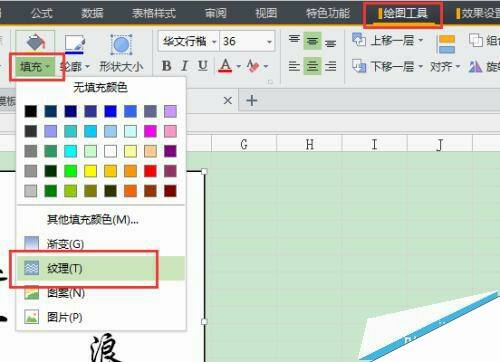500x362 pixels.
Task: Pick the bright red color swatch
Action: pos(150,171)
